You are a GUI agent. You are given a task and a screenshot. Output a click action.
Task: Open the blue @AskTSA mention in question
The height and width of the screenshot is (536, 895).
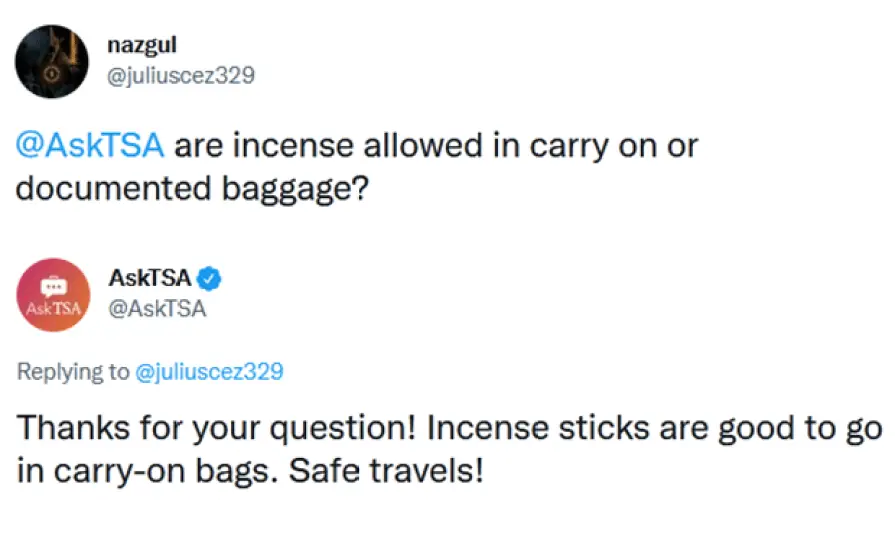(x=90, y=145)
